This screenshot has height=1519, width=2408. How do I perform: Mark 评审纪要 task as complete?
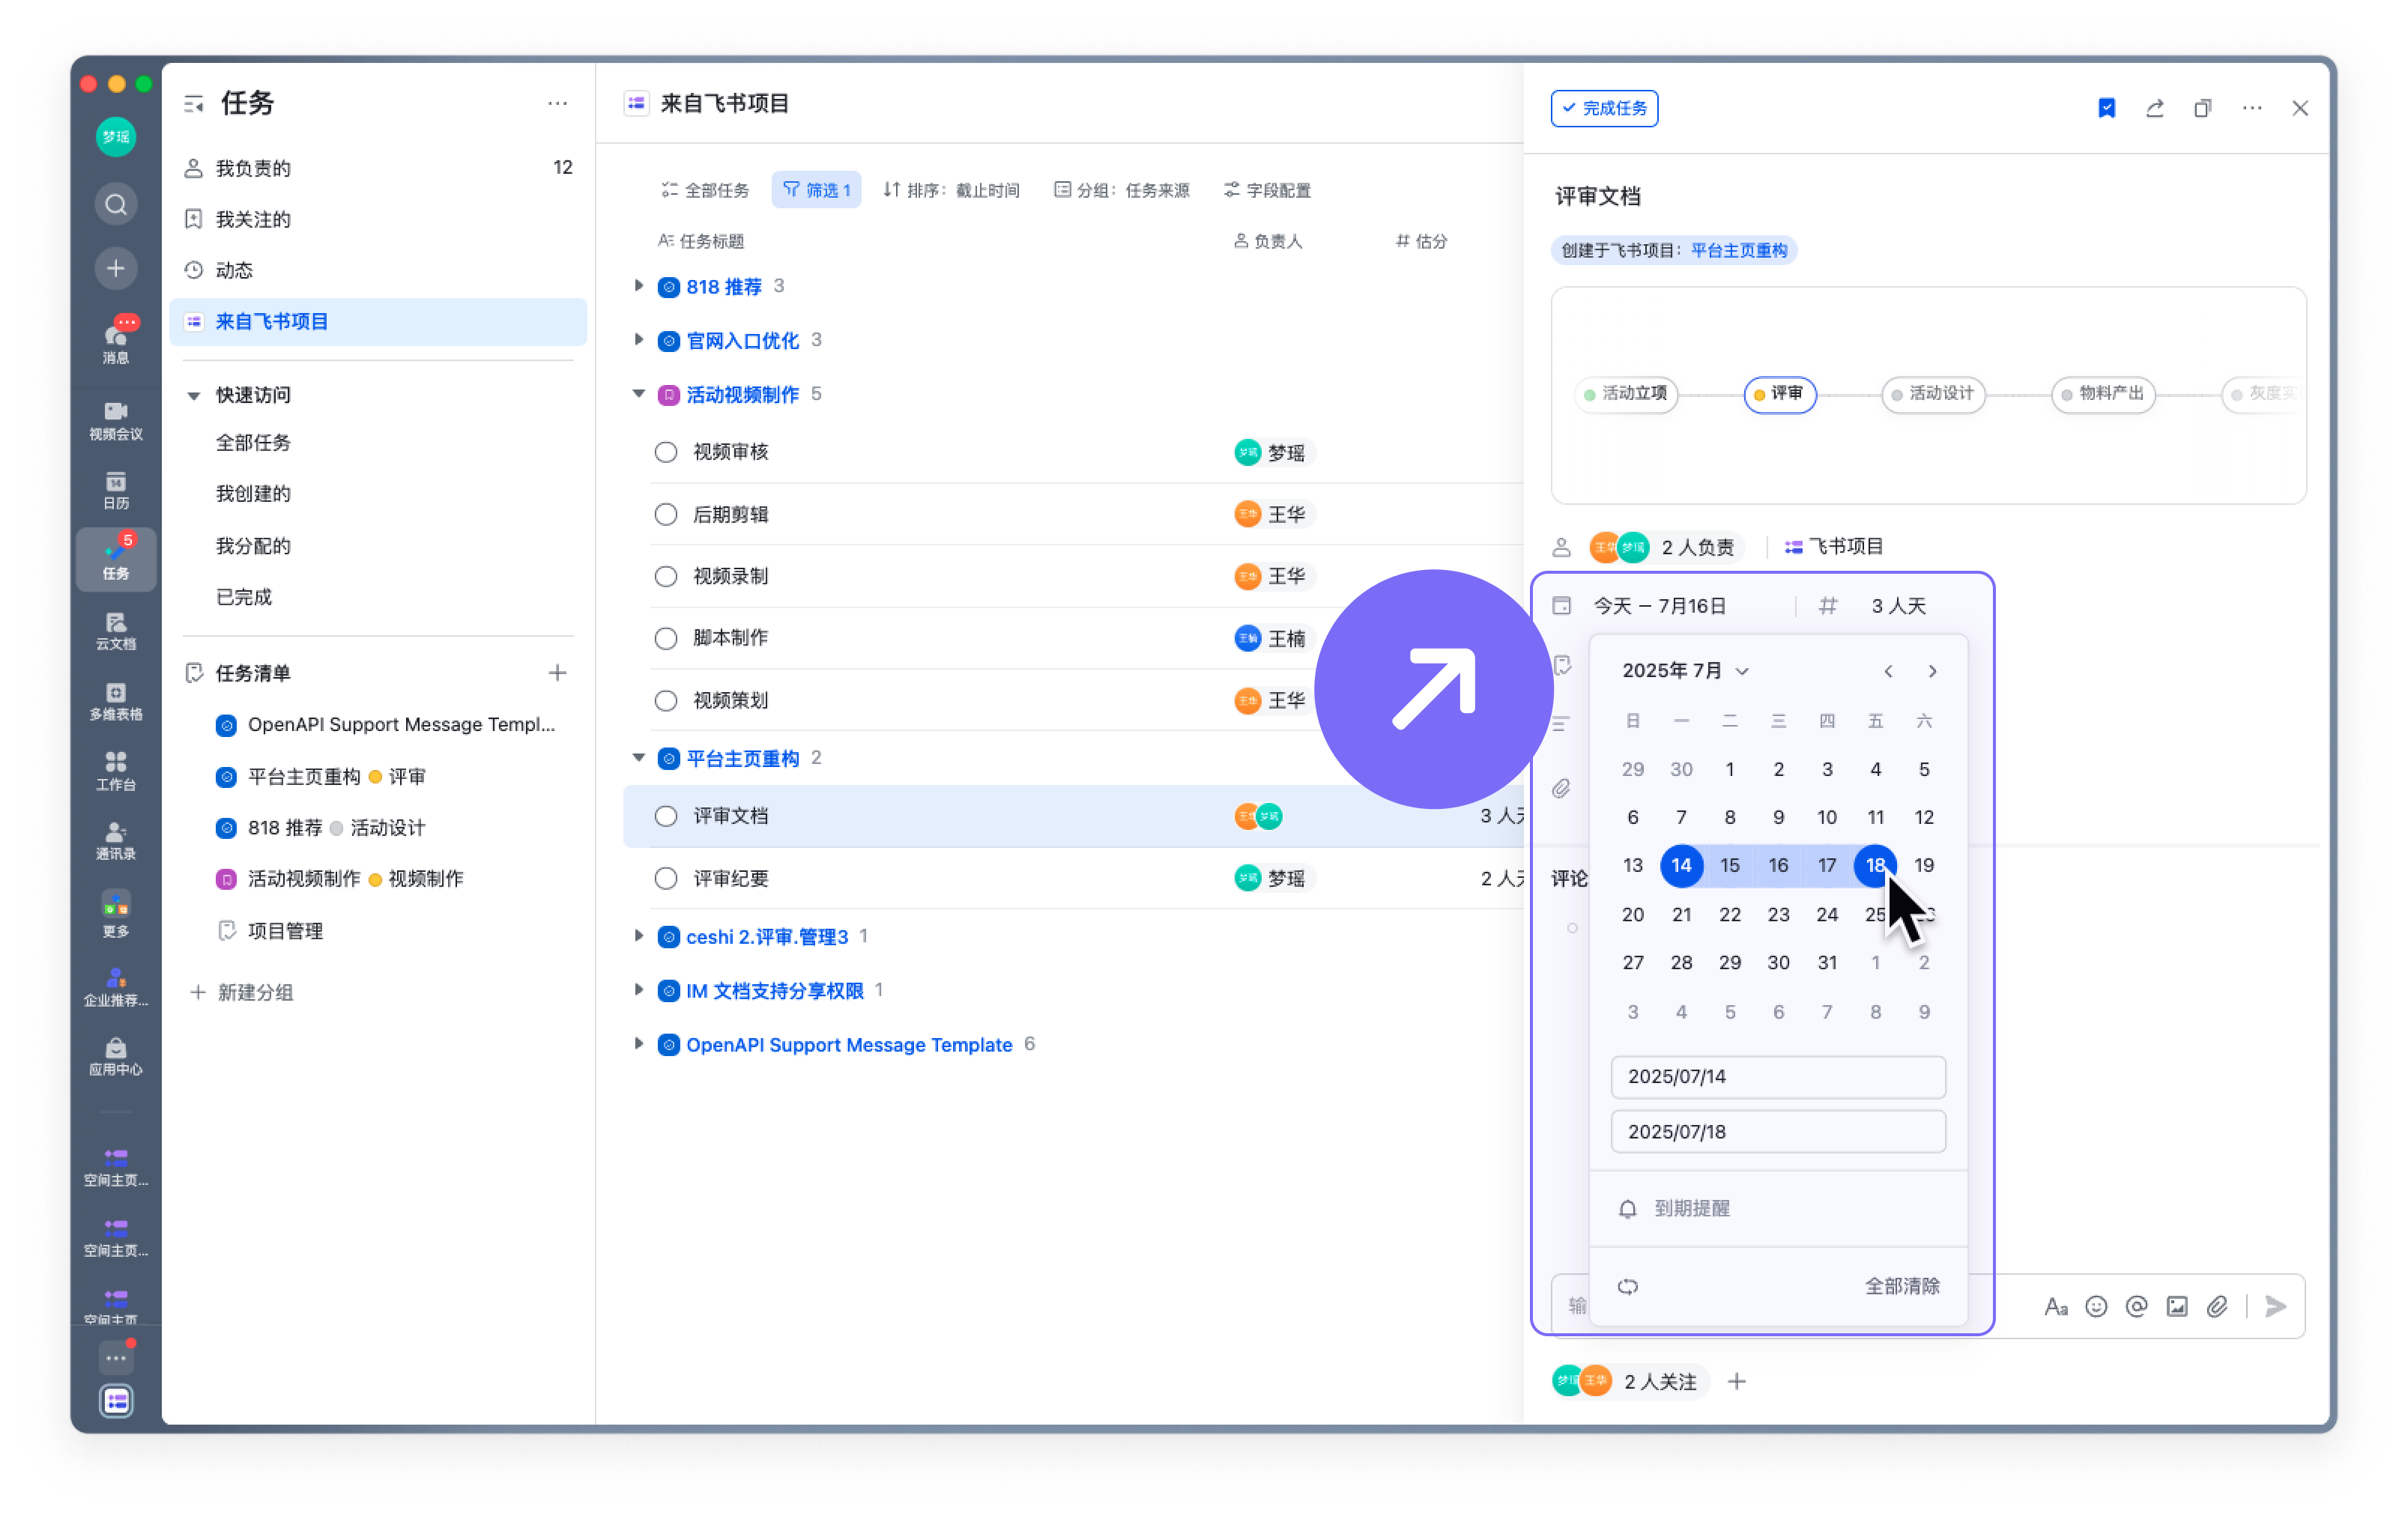click(666, 878)
